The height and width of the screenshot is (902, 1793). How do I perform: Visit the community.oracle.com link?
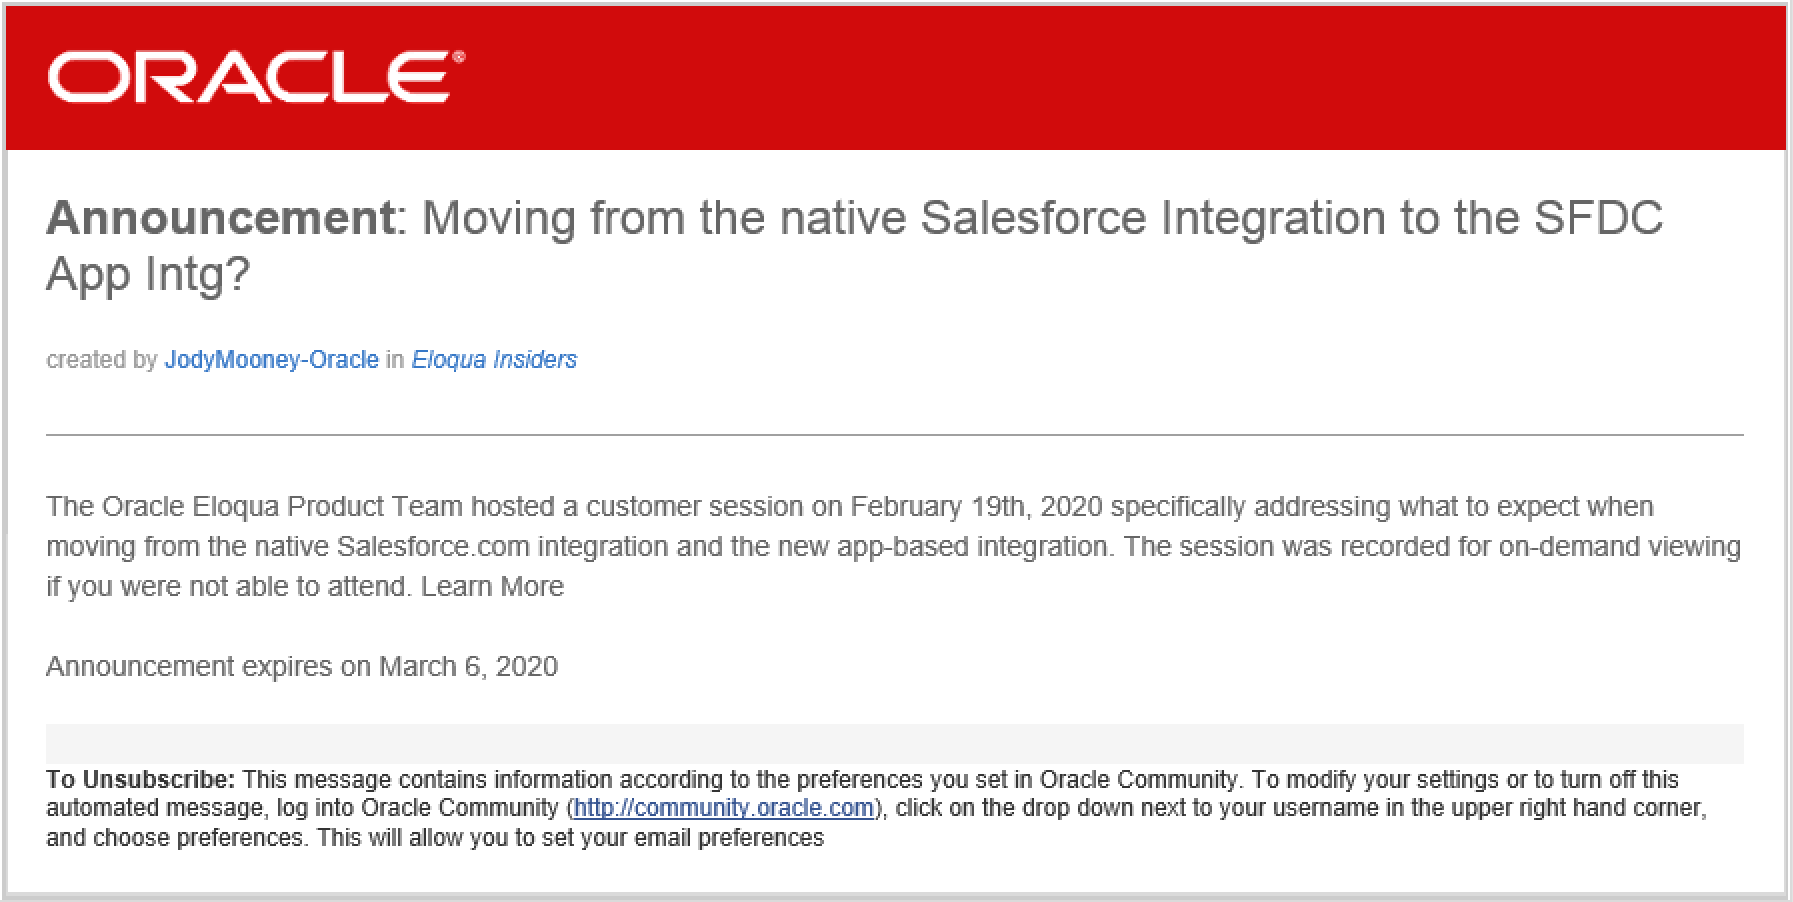[724, 808]
